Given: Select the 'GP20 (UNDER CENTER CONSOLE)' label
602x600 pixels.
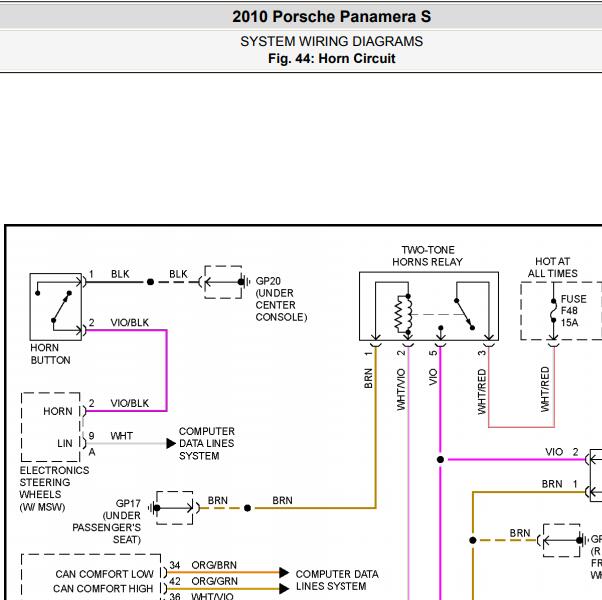Looking at the screenshot, I should click(281, 299).
